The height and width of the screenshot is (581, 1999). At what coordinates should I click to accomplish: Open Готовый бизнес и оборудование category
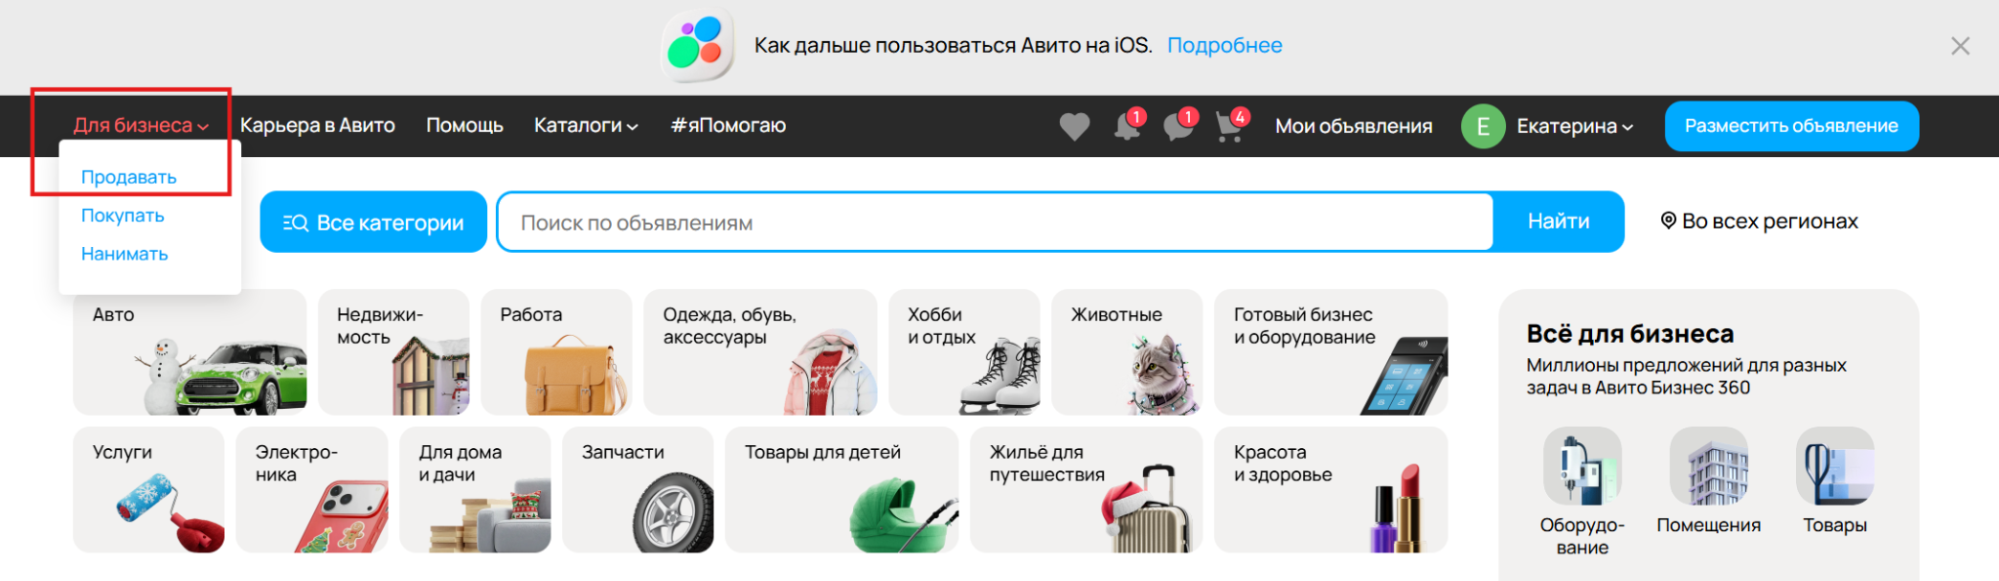tap(1331, 352)
